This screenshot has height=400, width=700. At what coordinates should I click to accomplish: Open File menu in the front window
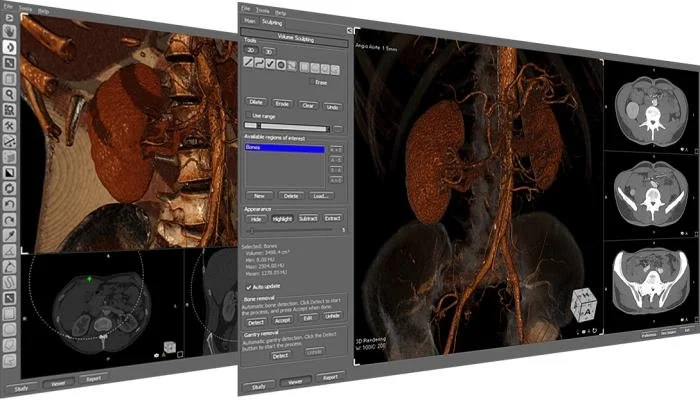click(x=246, y=8)
